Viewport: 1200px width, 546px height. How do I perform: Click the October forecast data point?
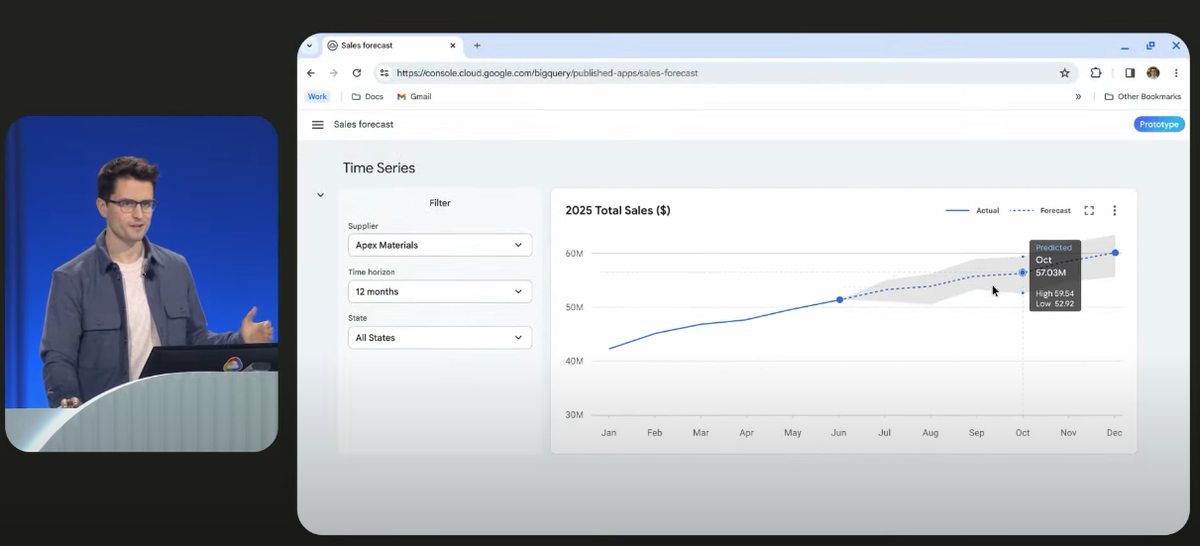click(1022, 272)
